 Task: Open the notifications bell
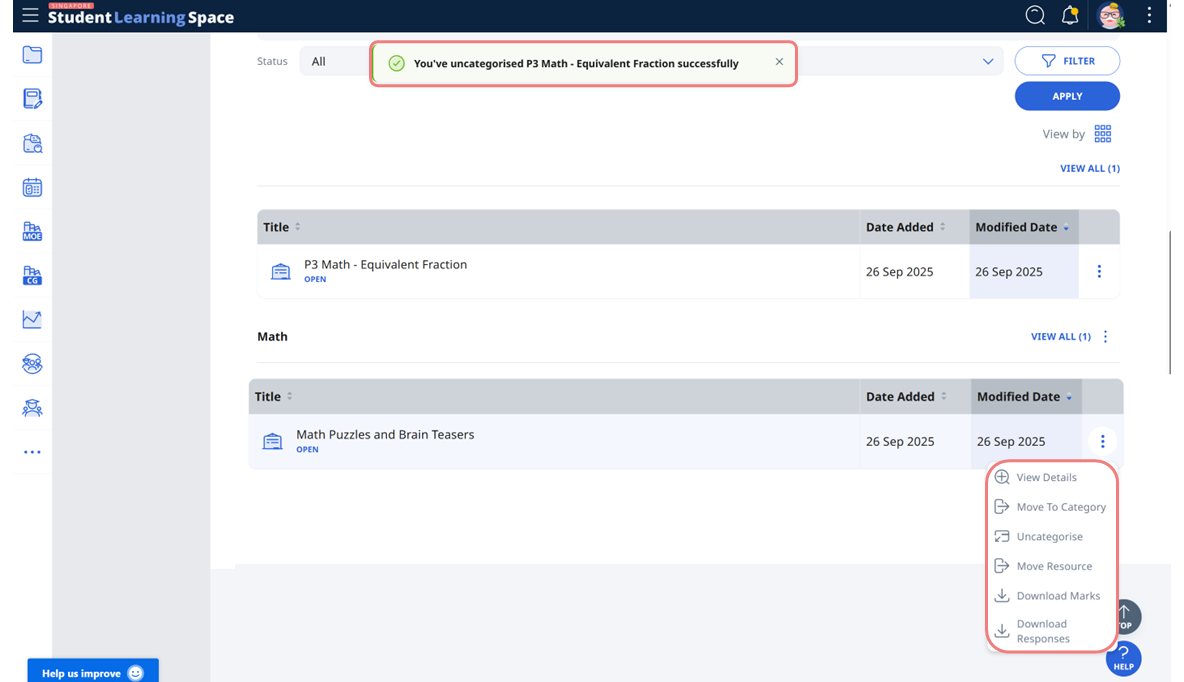pyautogui.click(x=1070, y=15)
